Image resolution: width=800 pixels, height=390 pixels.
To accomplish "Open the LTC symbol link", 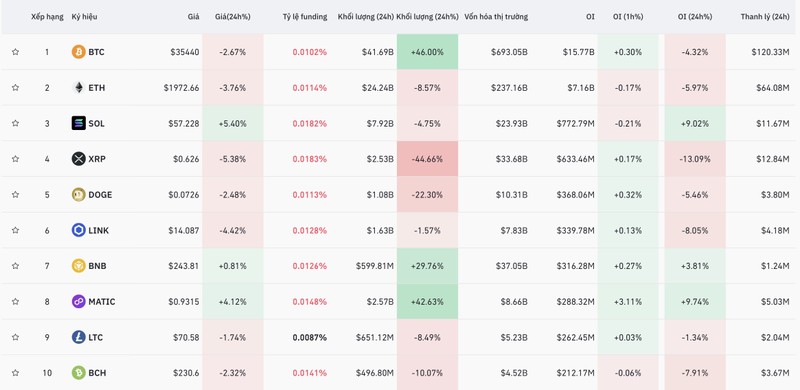I will (x=95, y=337).
